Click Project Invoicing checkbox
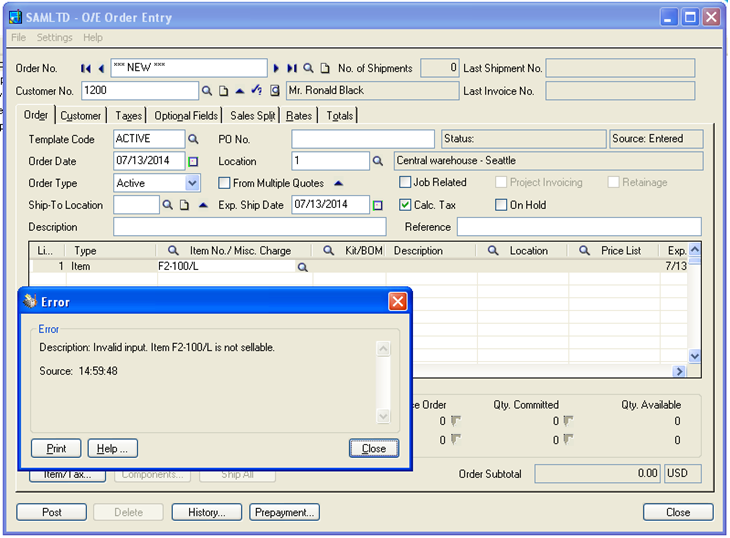 [501, 182]
